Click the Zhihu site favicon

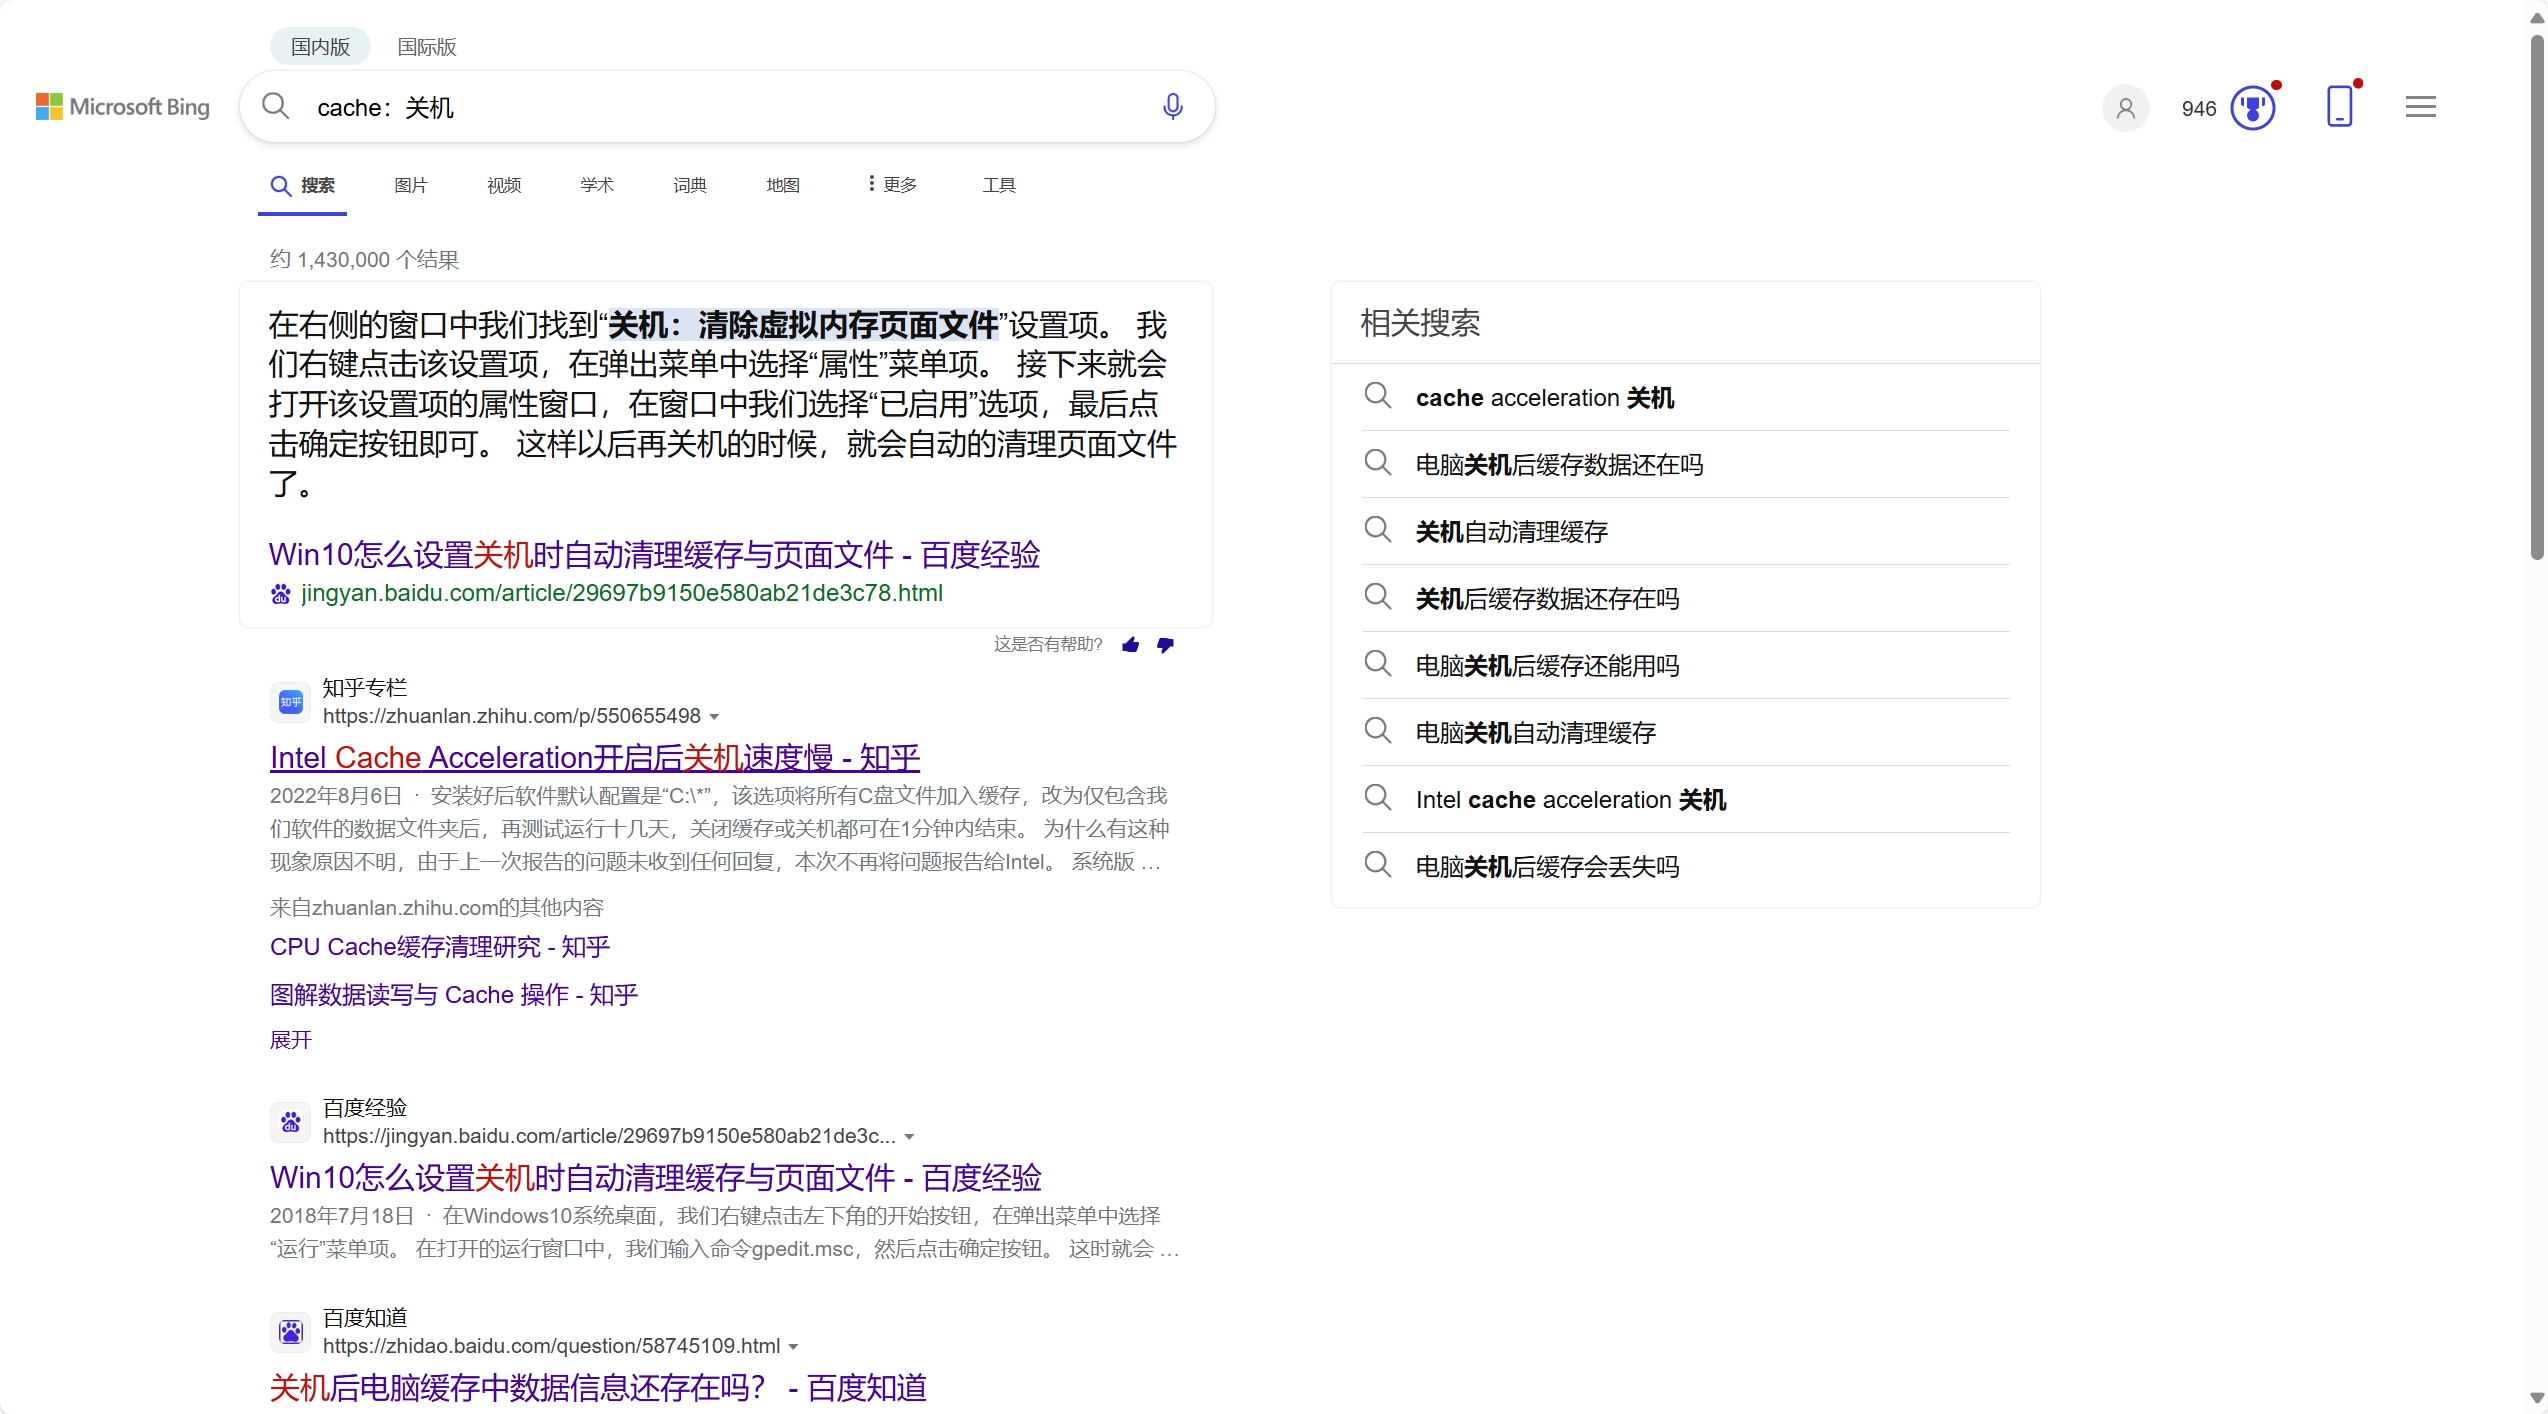(x=291, y=702)
